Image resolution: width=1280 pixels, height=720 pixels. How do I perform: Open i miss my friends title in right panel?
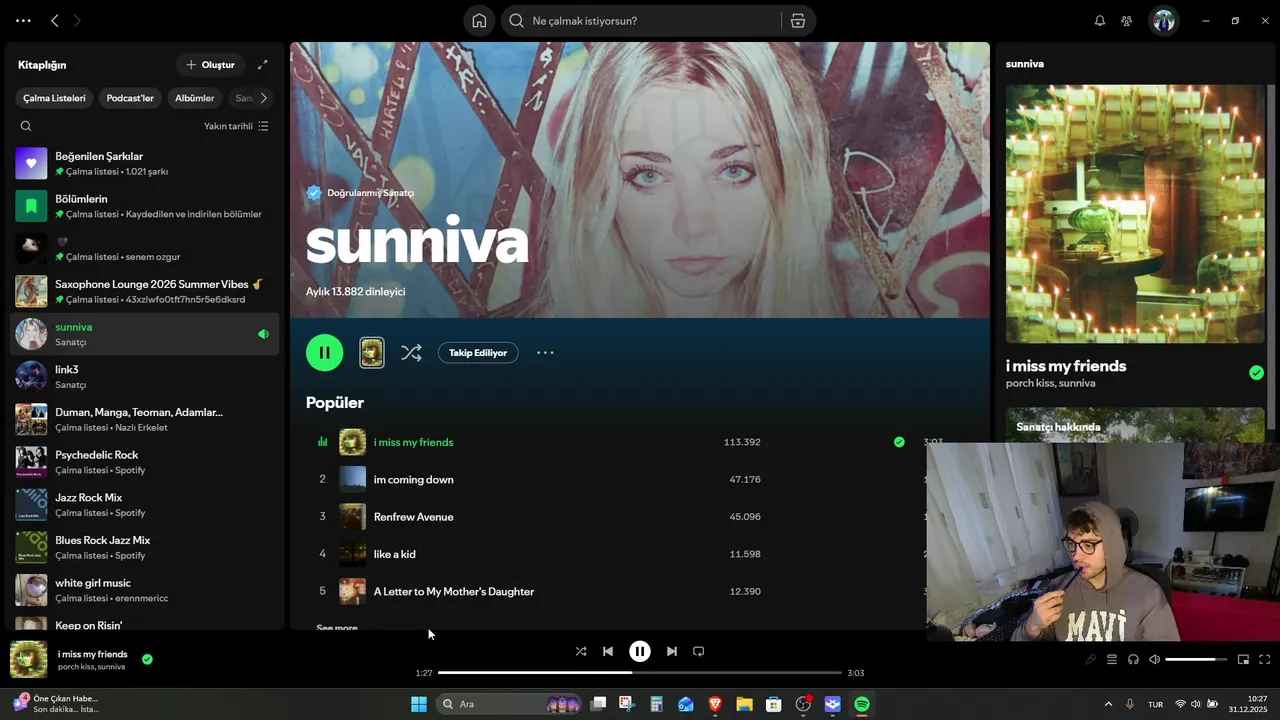[1066, 366]
